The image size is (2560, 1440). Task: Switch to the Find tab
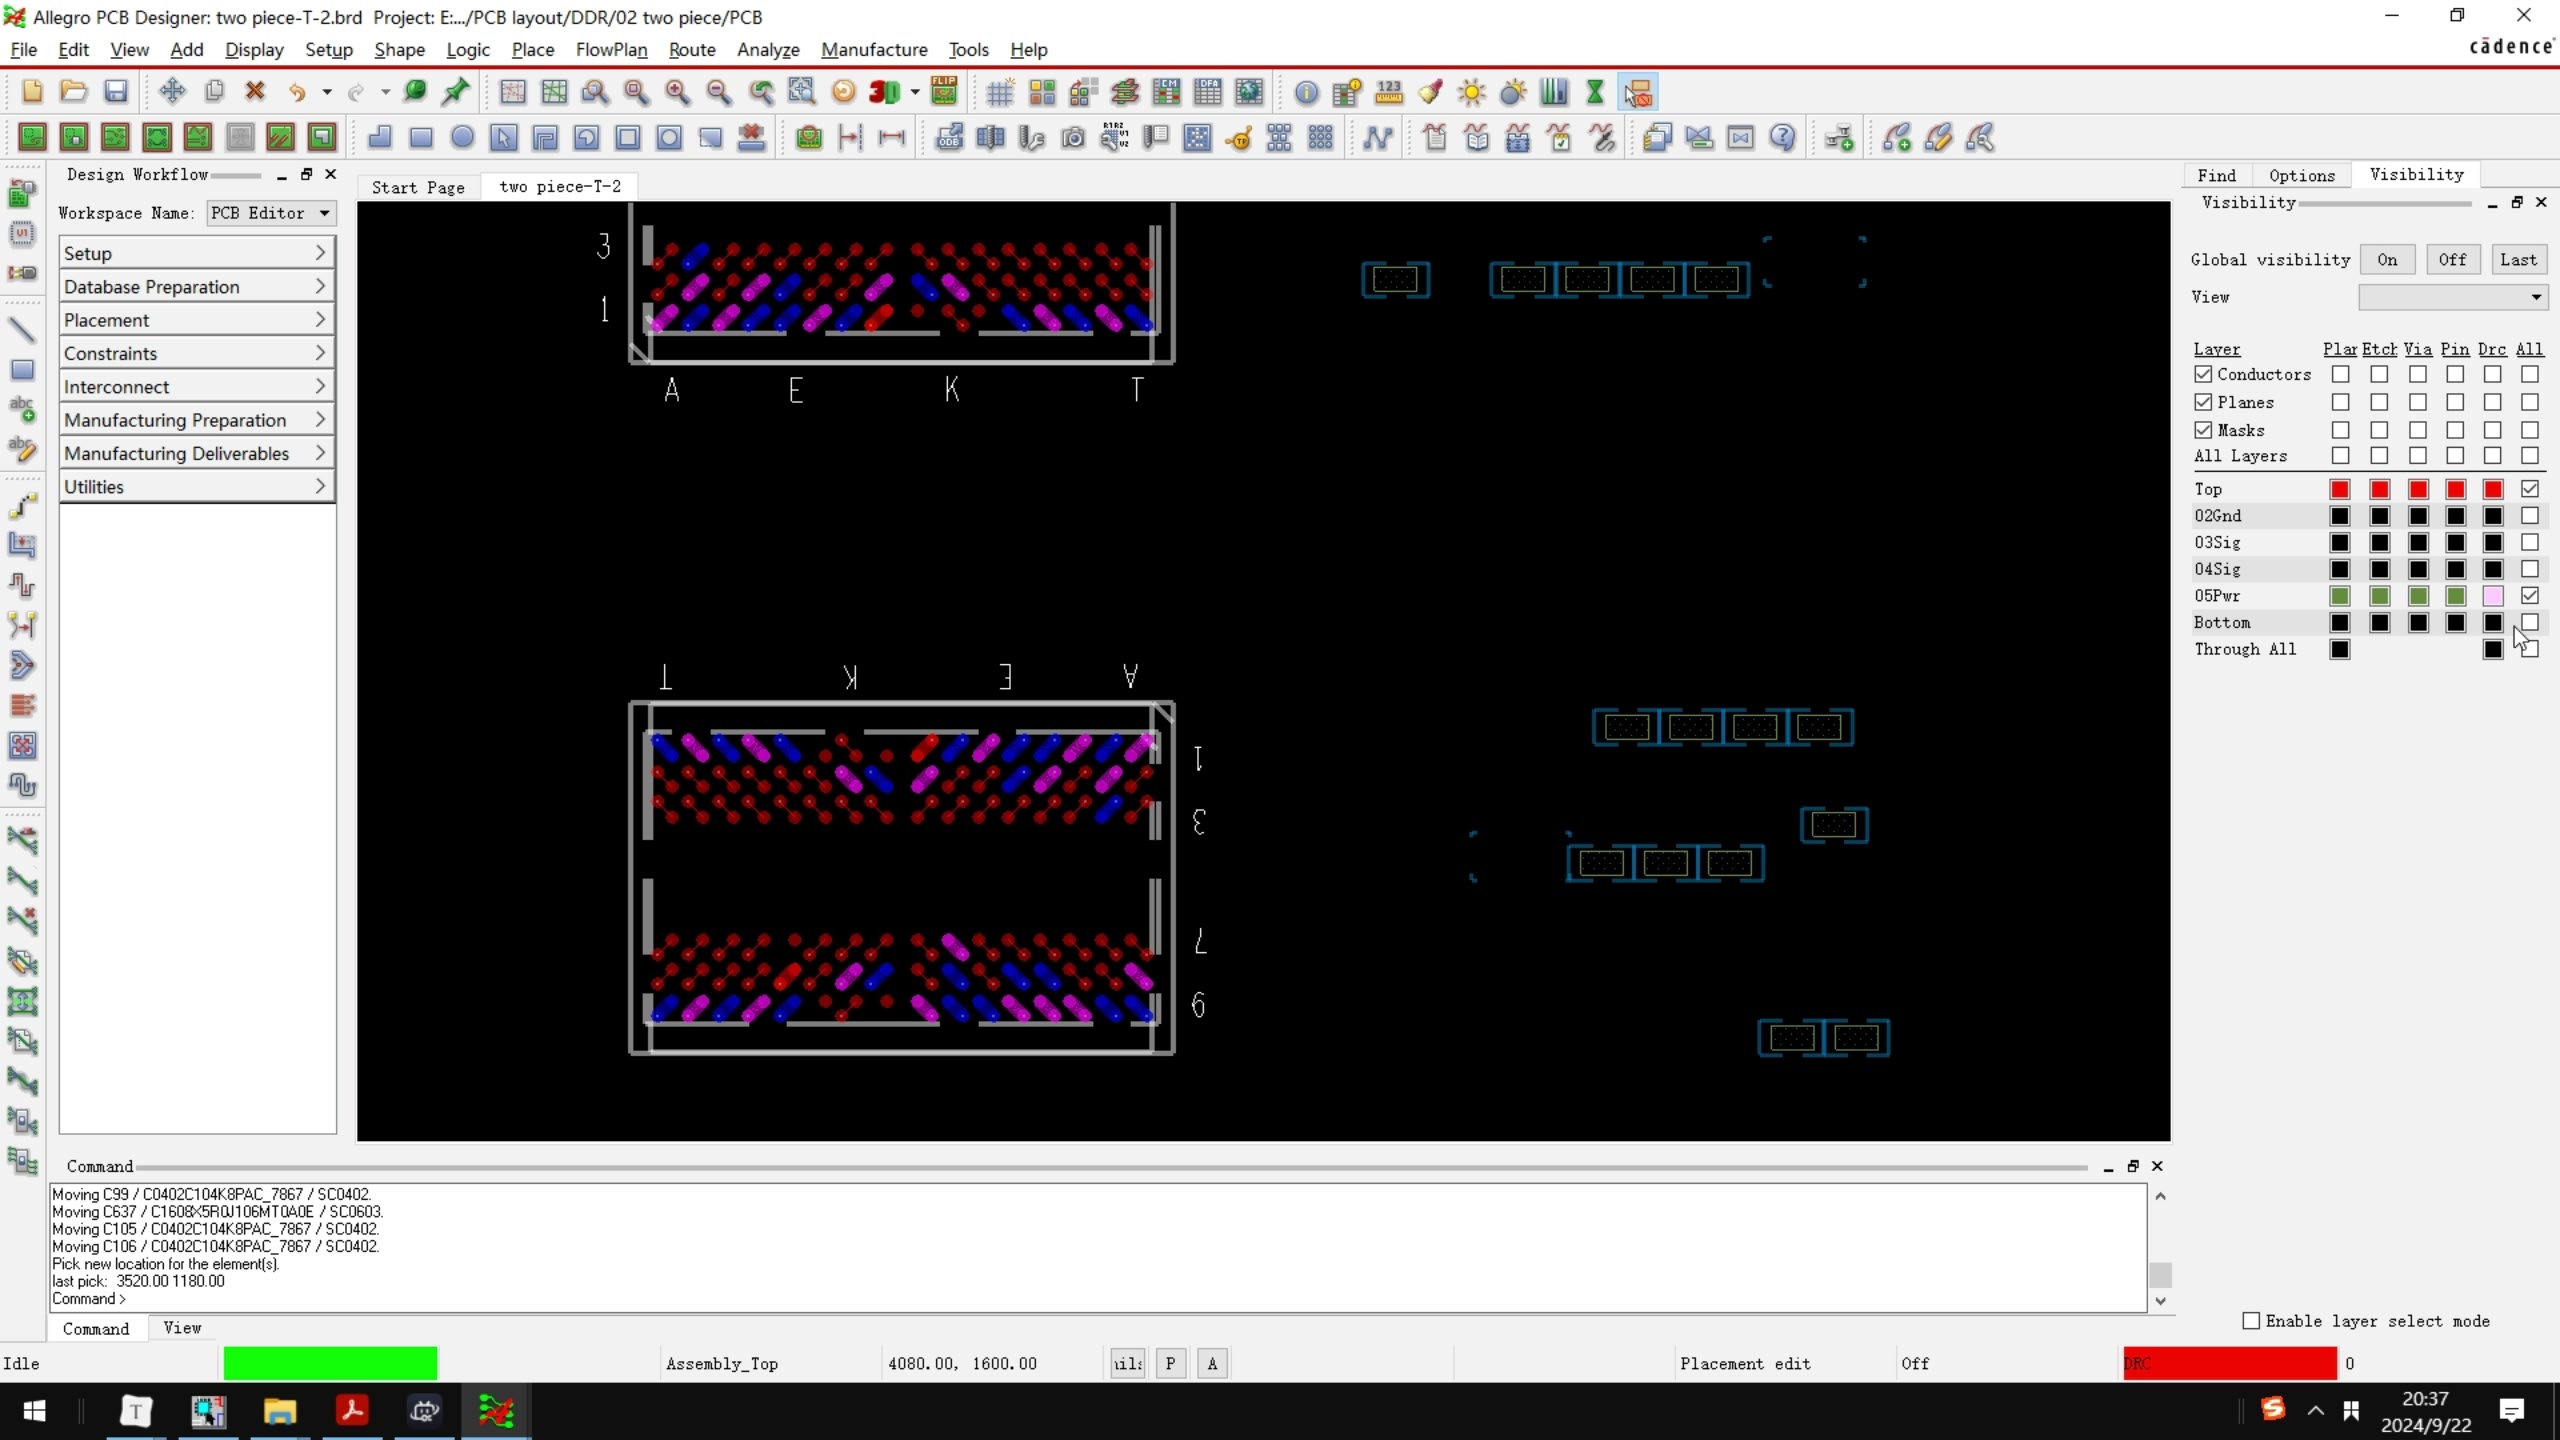click(x=2216, y=175)
